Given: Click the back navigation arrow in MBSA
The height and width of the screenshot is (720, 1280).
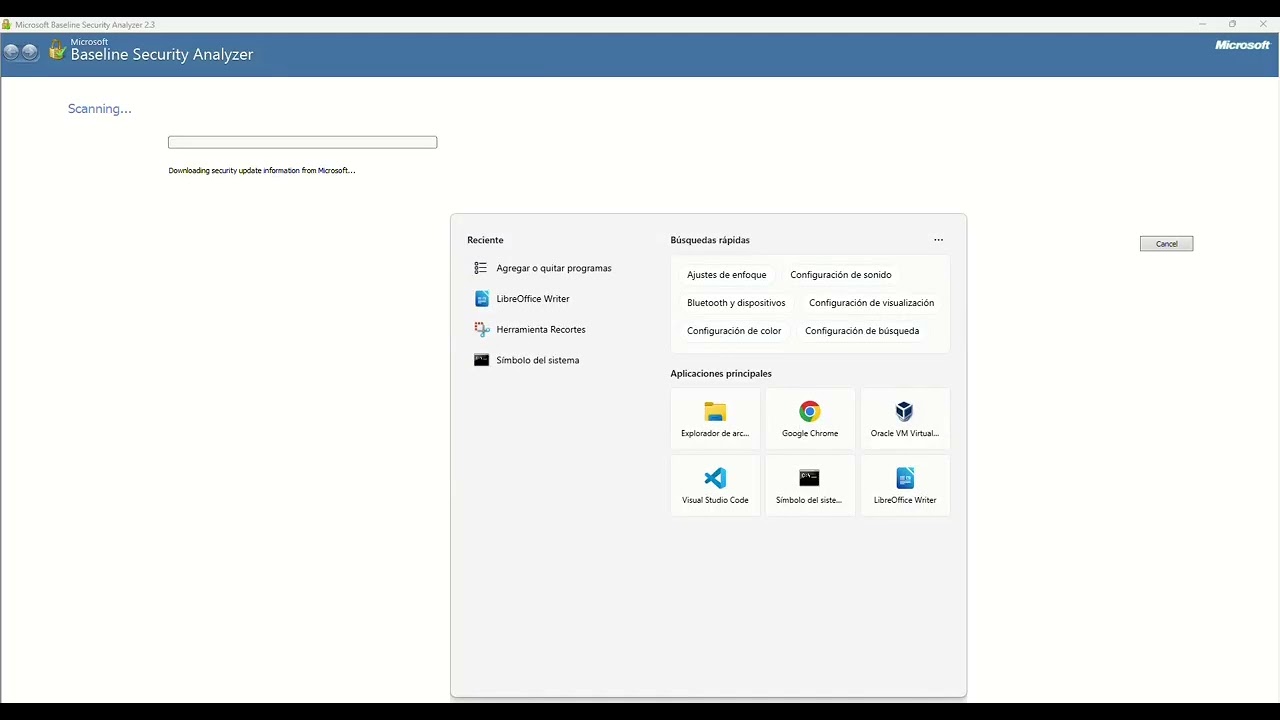Looking at the screenshot, I should 12,53.
